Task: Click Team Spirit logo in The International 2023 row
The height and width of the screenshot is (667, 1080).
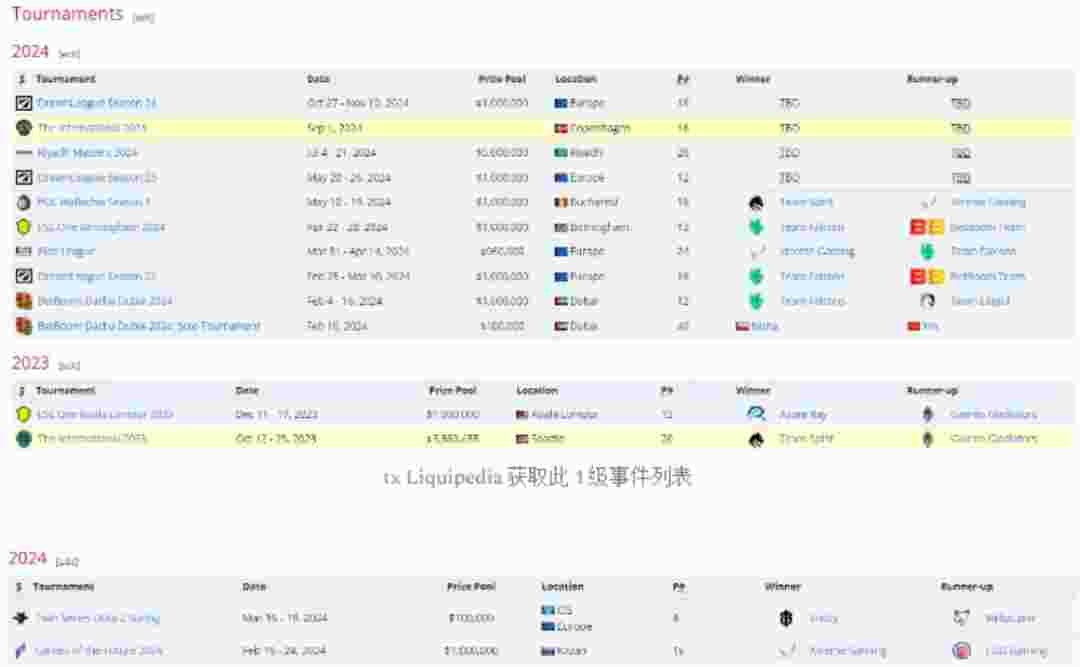Action: (756, 439)
